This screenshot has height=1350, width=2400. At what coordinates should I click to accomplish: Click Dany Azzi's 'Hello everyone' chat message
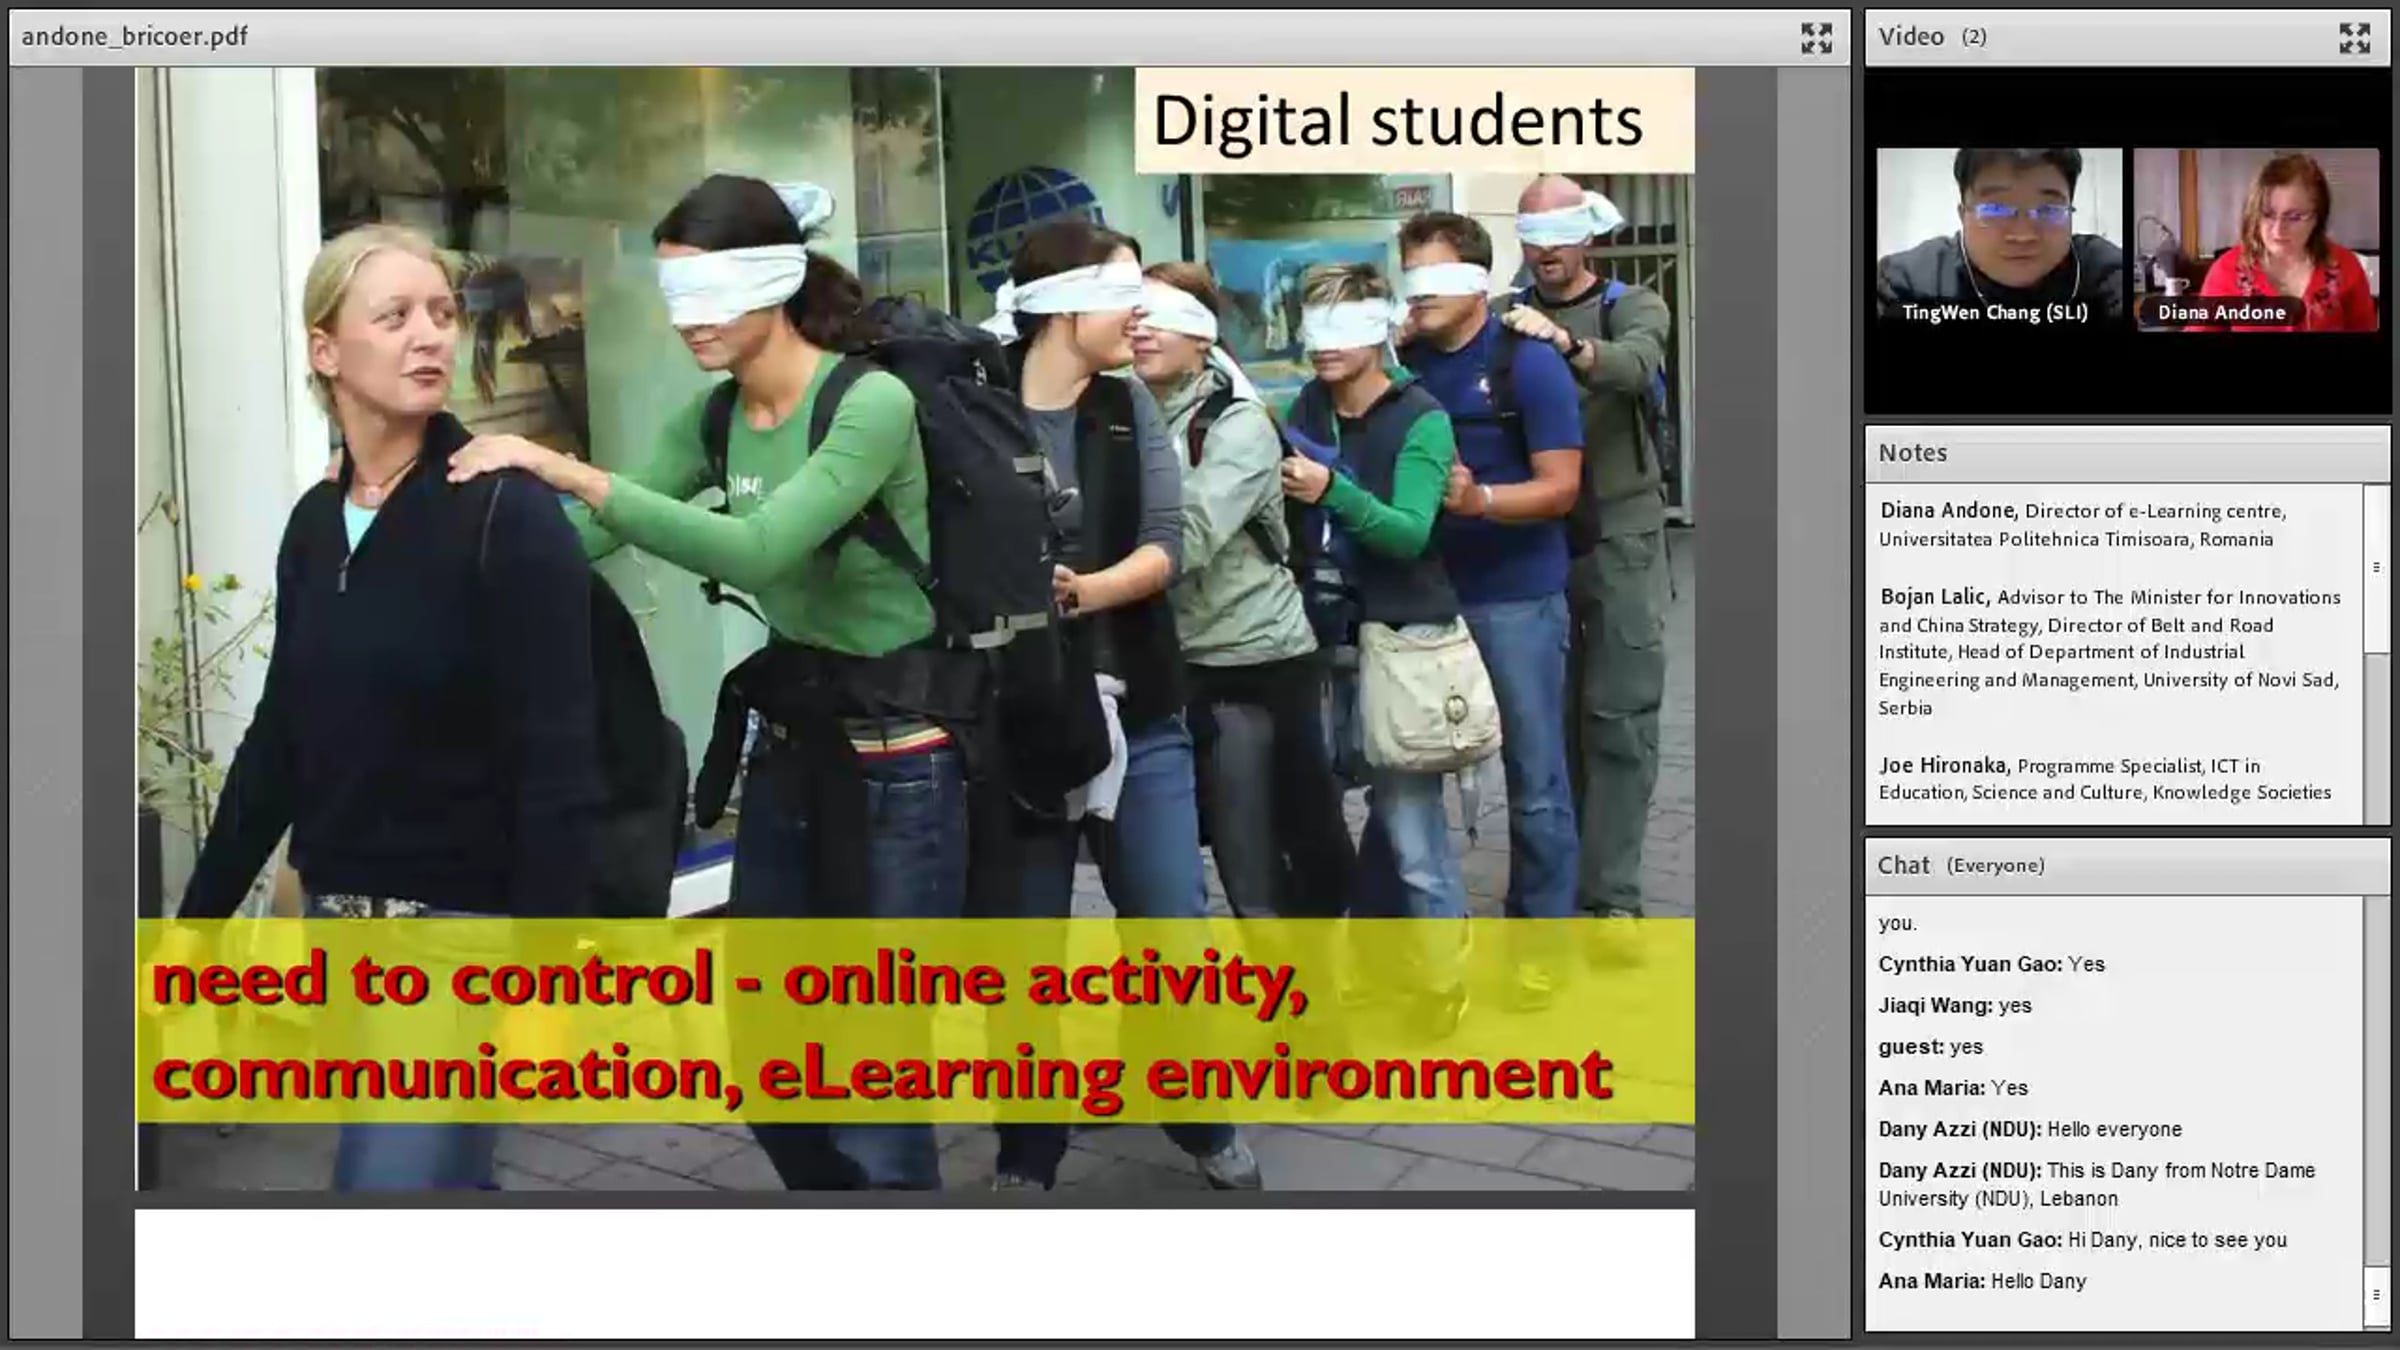pos(2113,1129)
